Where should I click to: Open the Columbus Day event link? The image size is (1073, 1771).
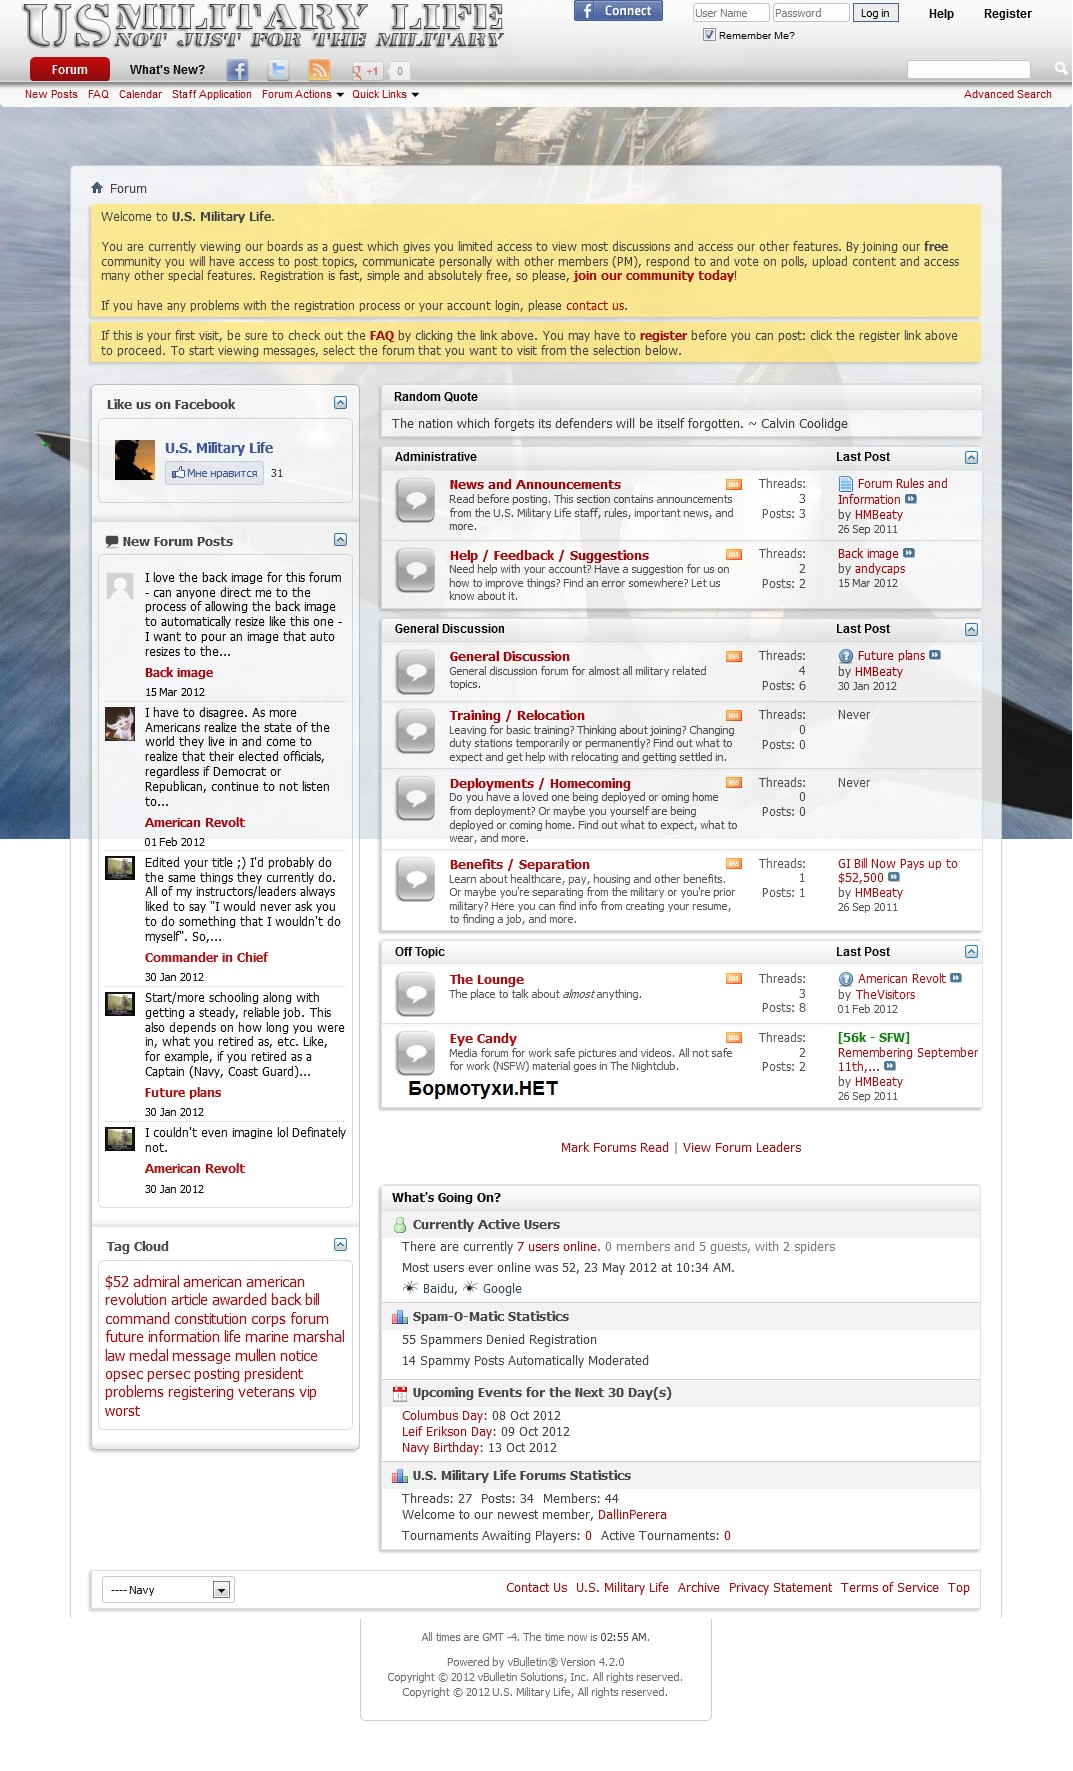(444, 1416)
